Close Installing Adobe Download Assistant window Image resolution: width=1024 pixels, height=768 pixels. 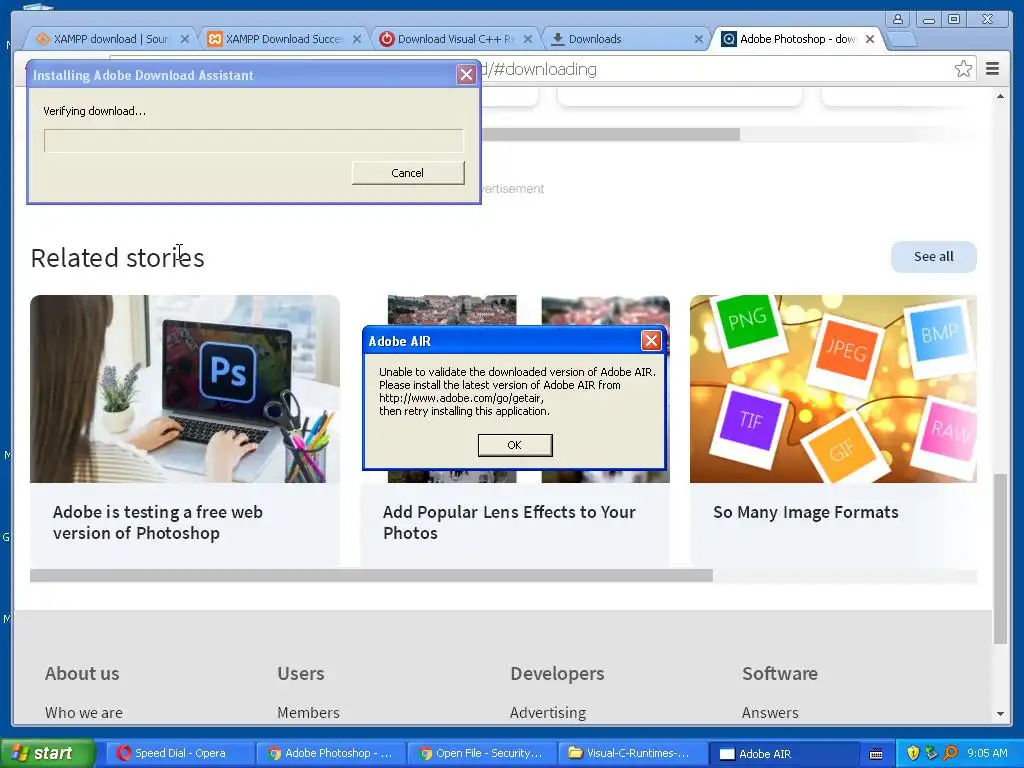pos(466,75)
